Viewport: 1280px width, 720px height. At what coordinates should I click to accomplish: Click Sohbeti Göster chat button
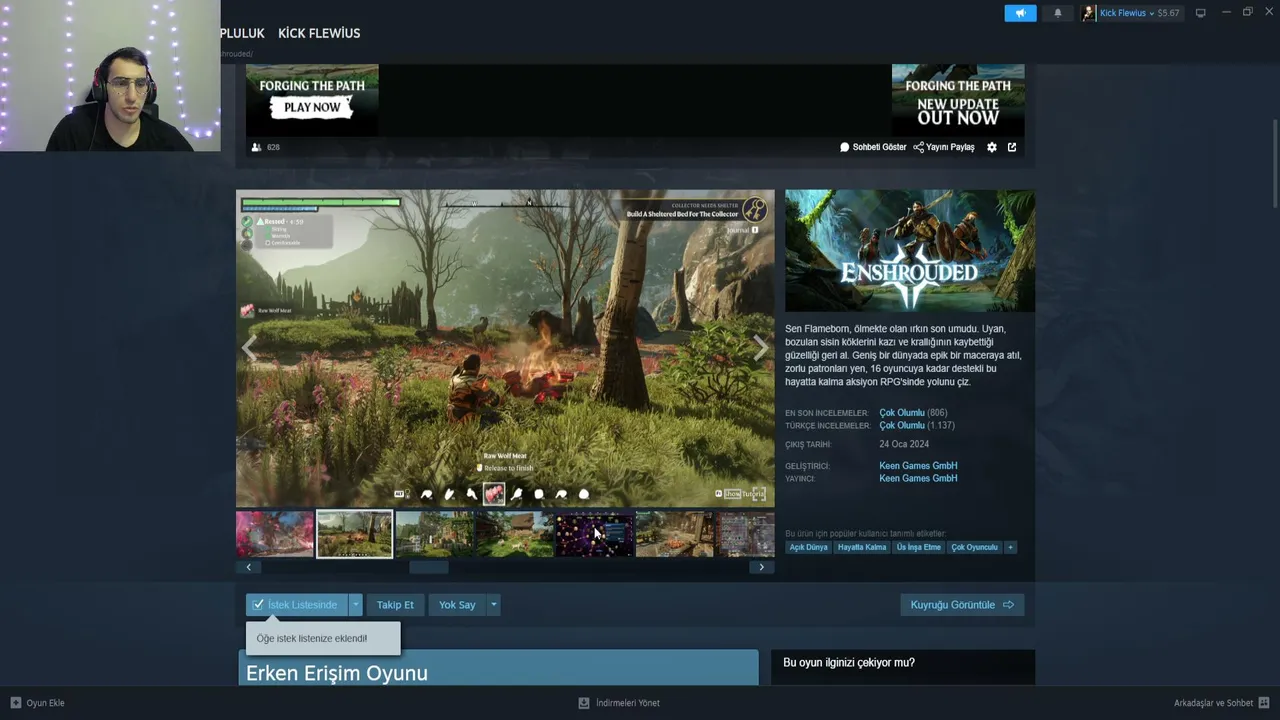pyautogui.click(x=873, y=147)
